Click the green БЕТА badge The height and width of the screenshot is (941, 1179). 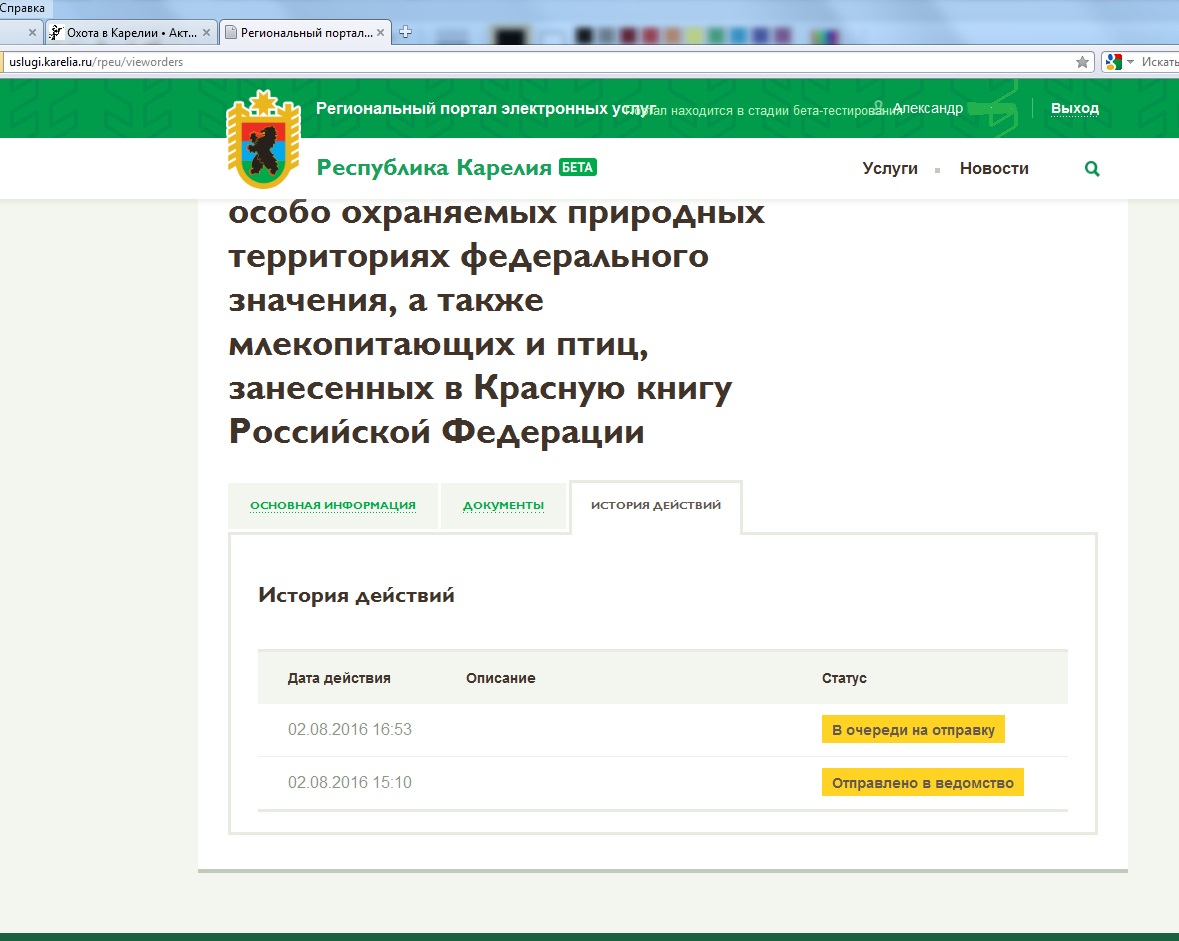(577, 167)
